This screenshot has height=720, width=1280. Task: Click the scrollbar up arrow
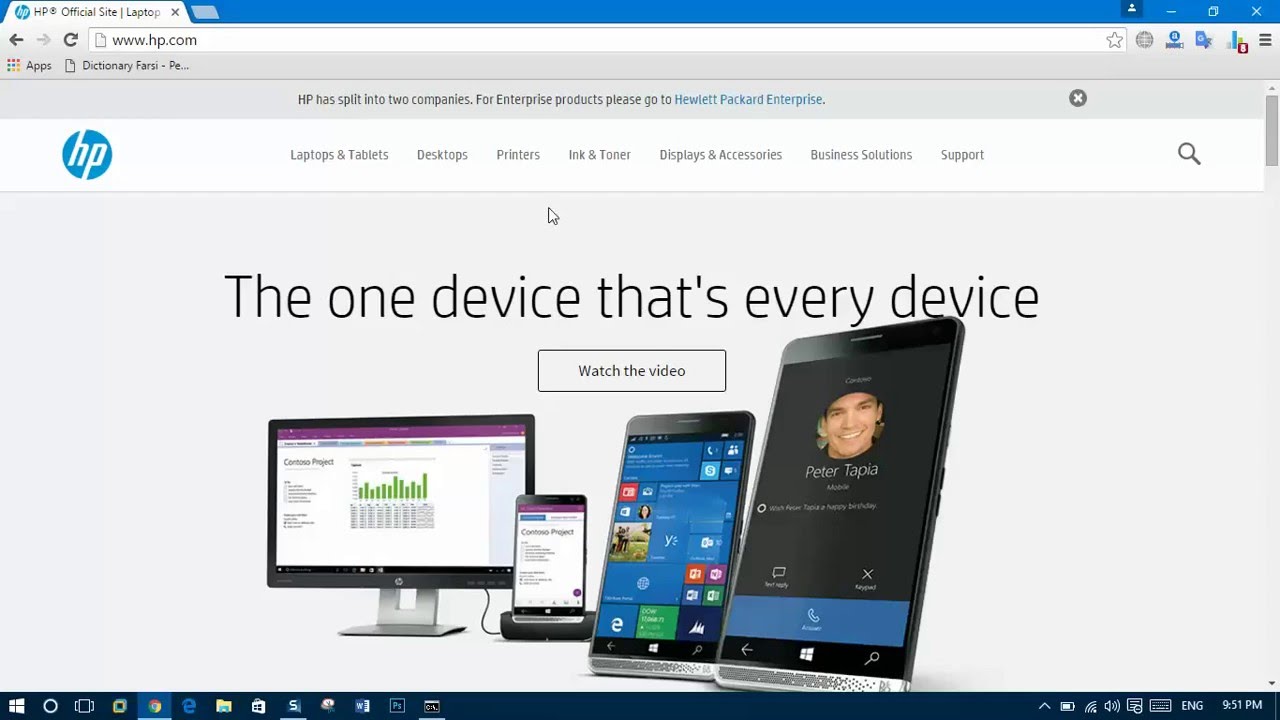[x=1272, y=86]
